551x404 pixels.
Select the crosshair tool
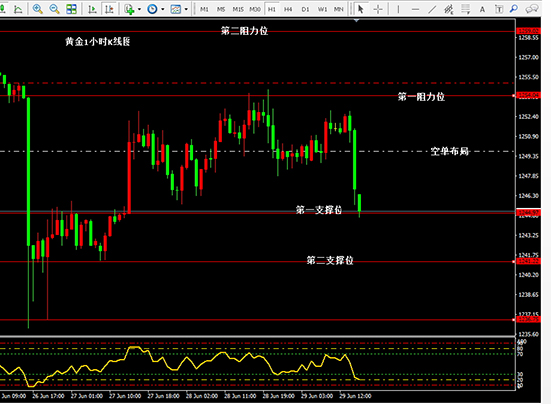click(378, 9)
